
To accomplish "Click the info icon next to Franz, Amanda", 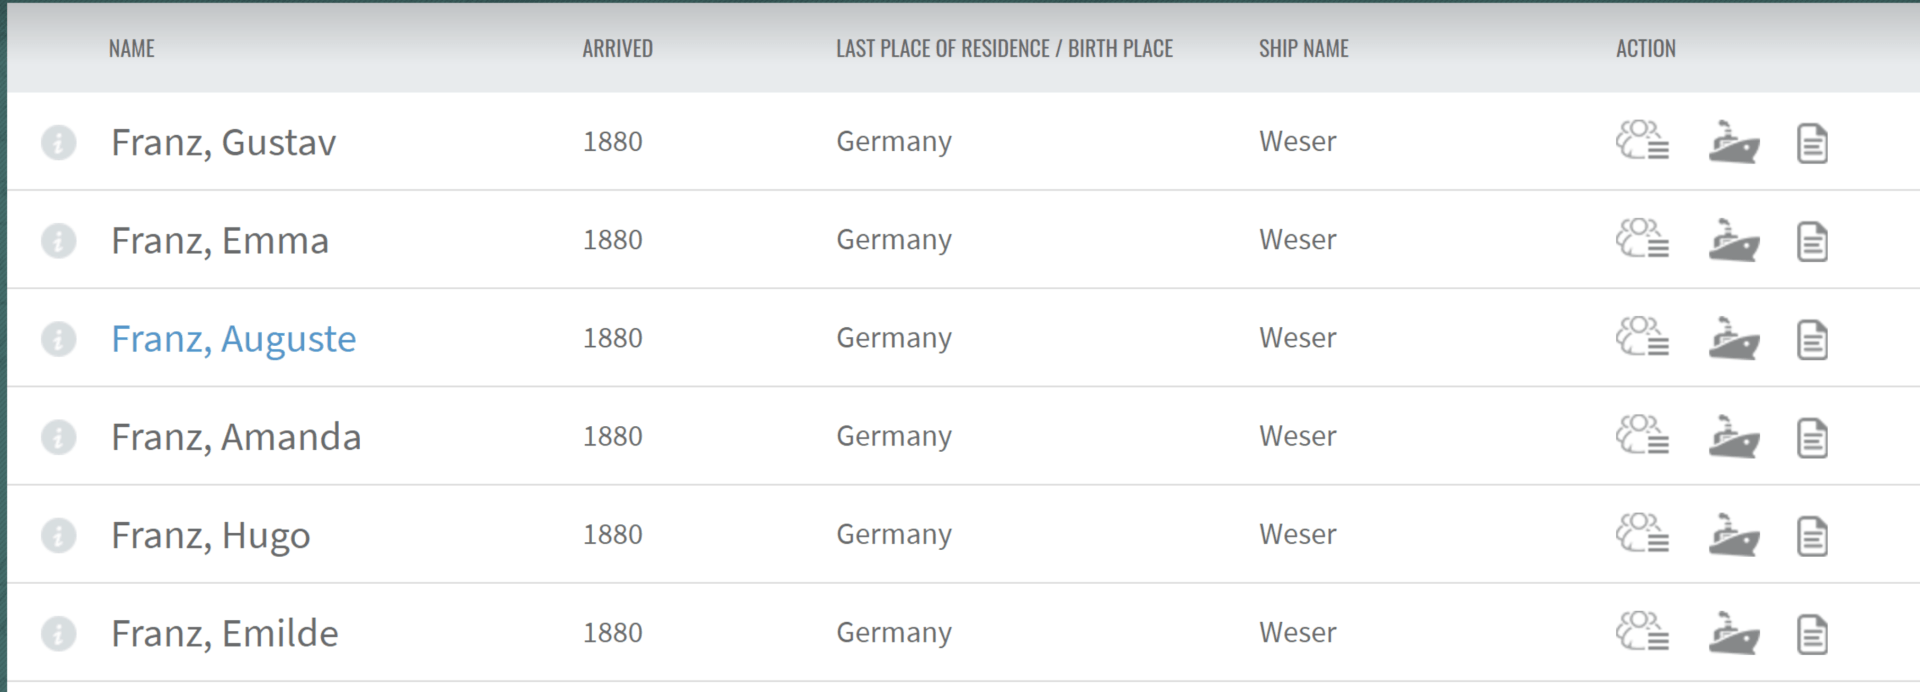I will [x=58, y=437].
